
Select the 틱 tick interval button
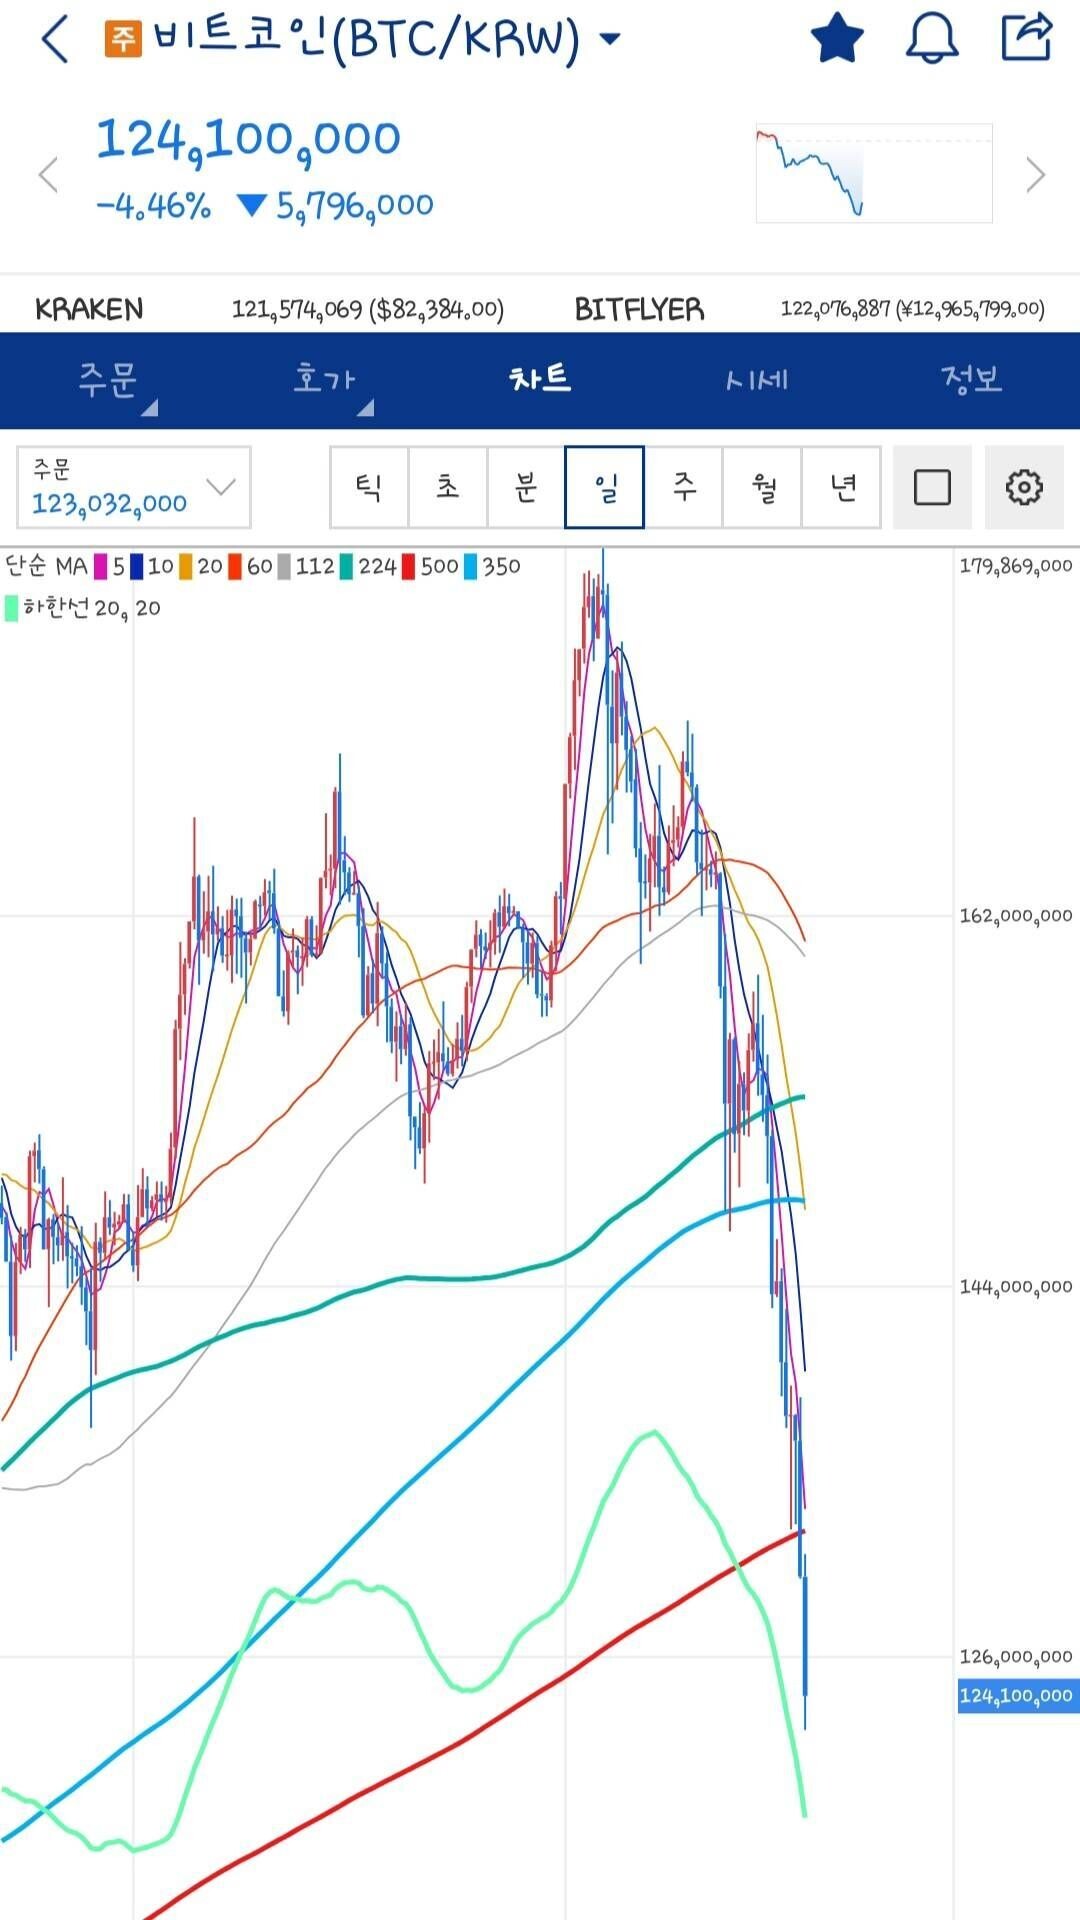pyautogui.click(x=369, y=488)
